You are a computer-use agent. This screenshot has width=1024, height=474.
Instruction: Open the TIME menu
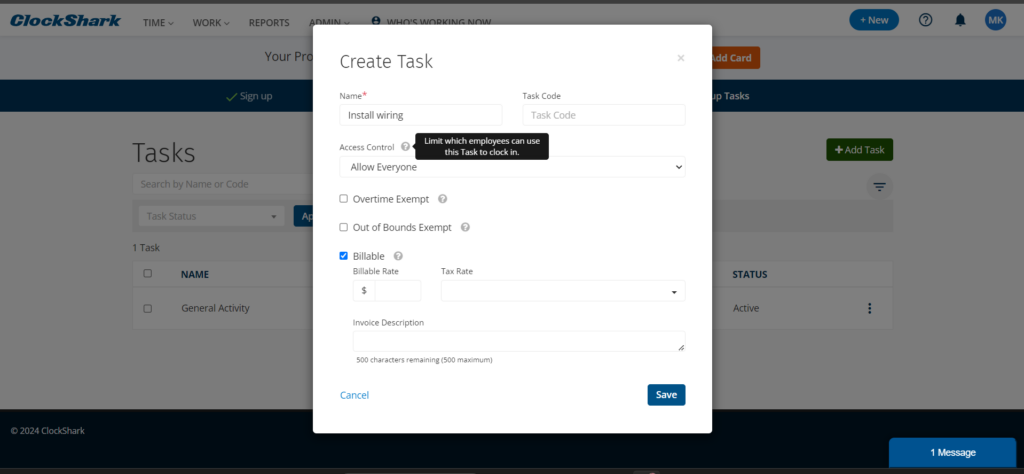(159, 23)
